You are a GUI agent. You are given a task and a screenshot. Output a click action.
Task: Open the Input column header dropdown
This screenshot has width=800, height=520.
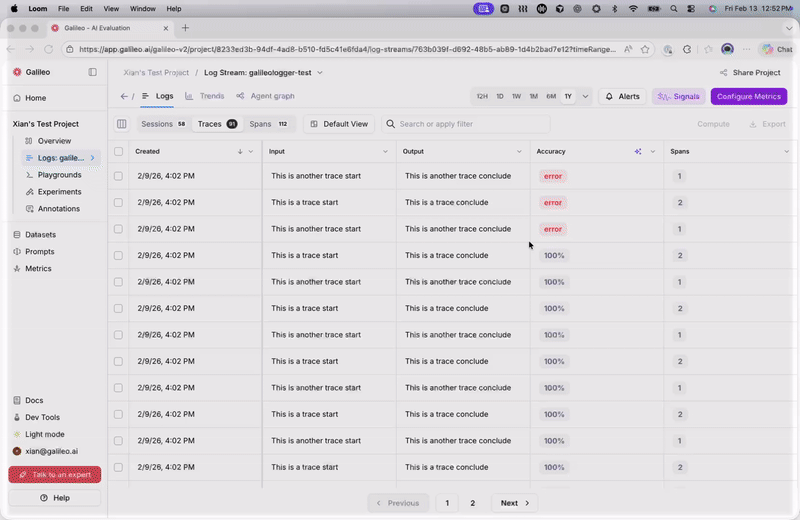tap(385, 151)
